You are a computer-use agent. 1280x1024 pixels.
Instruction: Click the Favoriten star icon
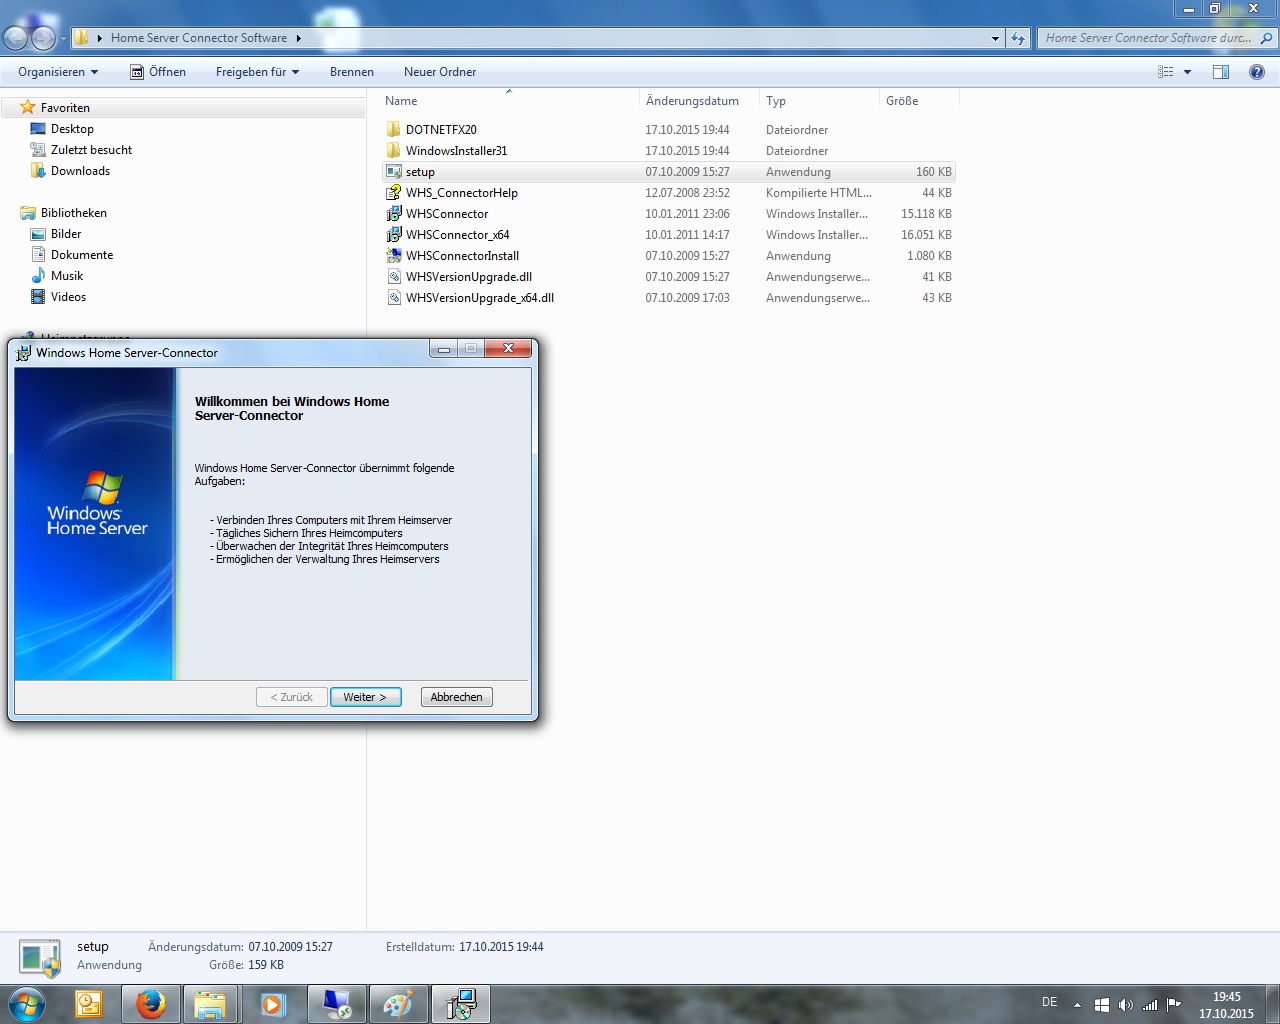coord(28,107)
